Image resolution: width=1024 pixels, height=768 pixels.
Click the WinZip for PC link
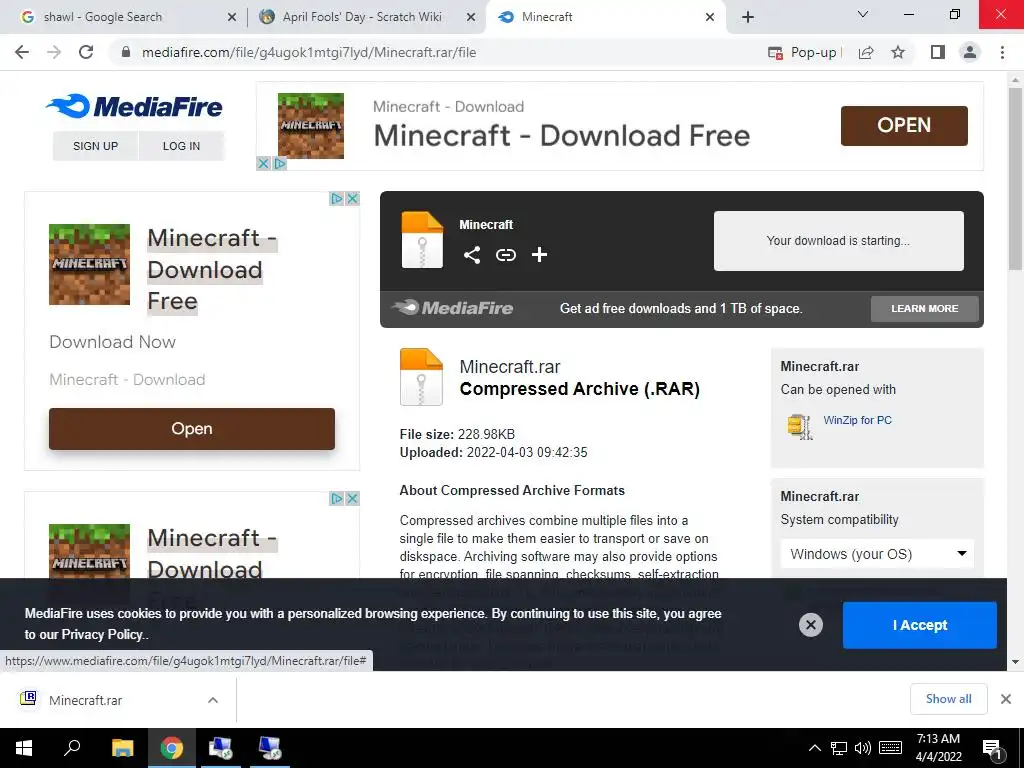(857, 420)
